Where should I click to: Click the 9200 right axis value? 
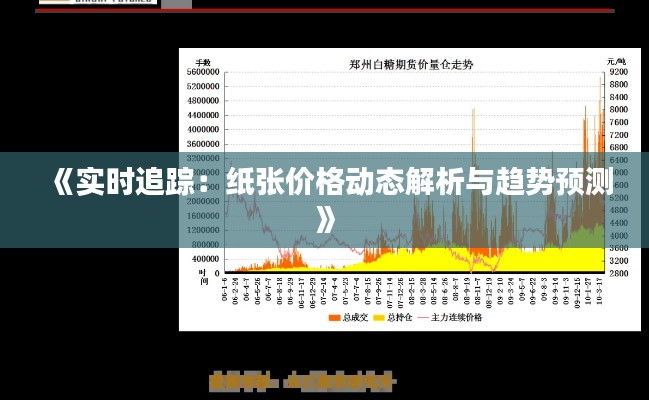617,72
